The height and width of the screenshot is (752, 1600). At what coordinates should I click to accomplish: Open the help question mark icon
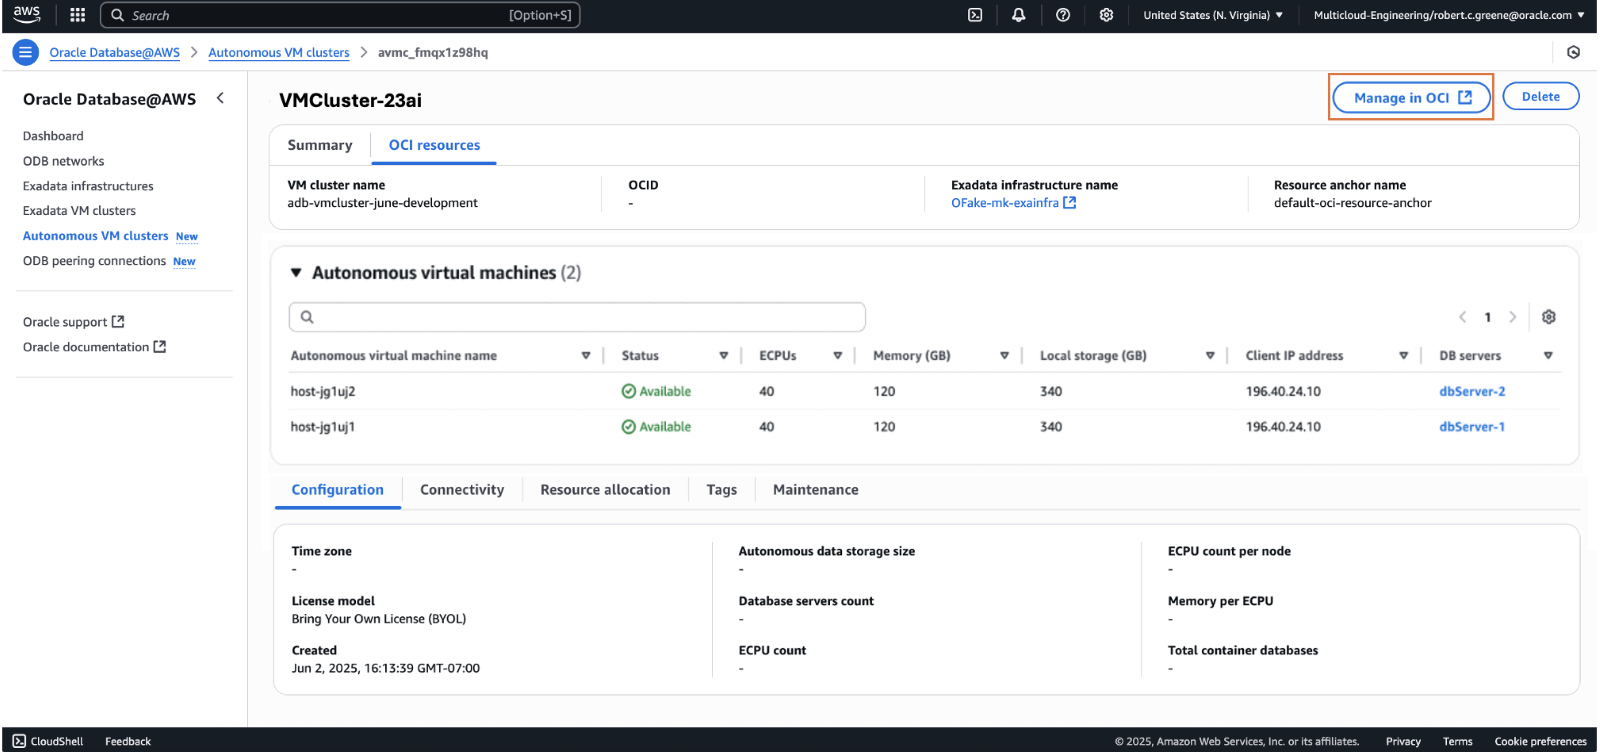pos(1063,15)
